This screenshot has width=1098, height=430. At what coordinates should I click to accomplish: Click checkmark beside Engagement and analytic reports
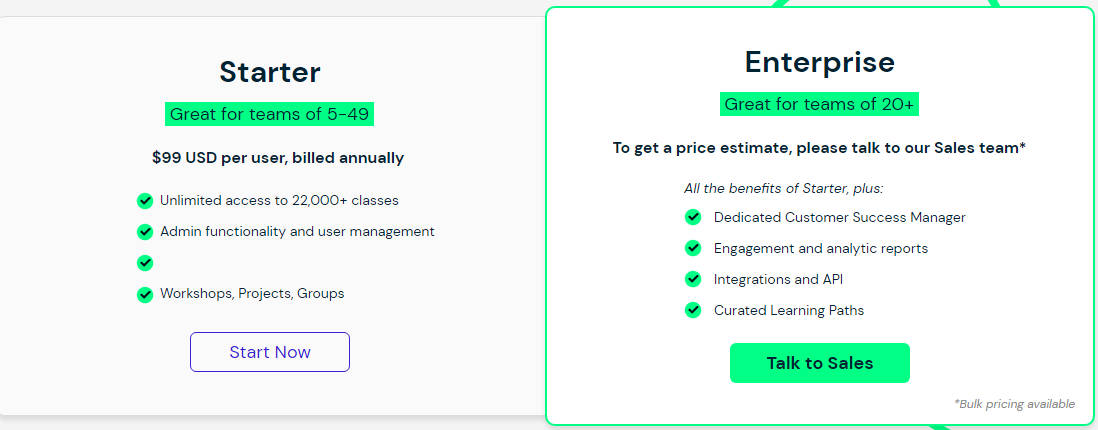(692, 248)
